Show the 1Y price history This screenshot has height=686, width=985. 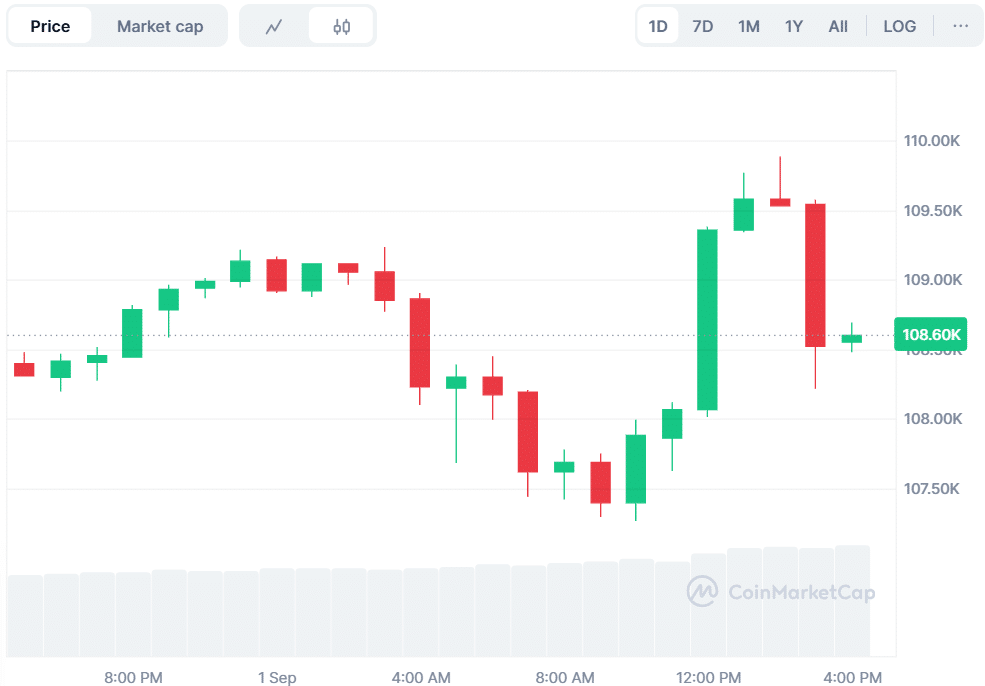(x=794, y=26)
